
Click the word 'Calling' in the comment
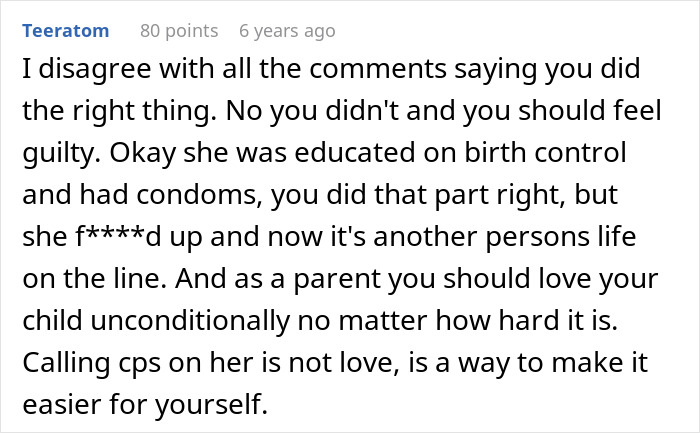click(66, 363)
